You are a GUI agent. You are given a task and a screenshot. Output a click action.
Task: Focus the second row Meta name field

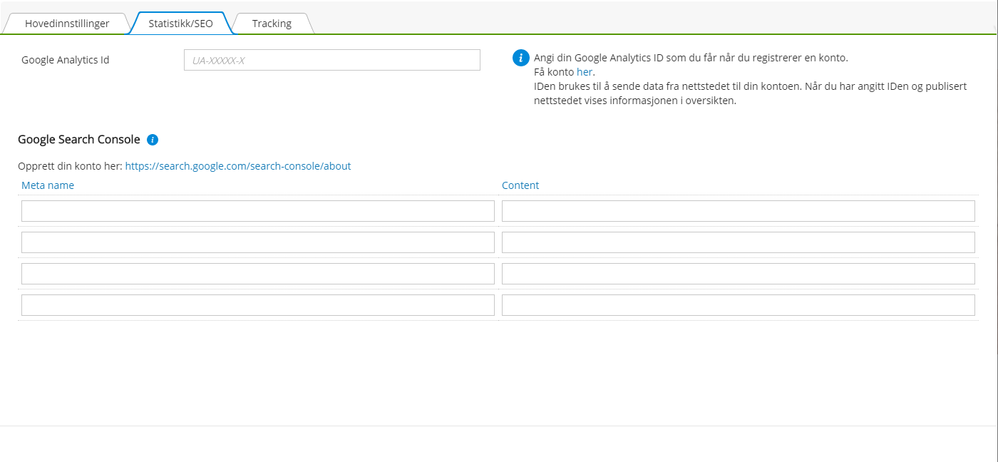258,242
